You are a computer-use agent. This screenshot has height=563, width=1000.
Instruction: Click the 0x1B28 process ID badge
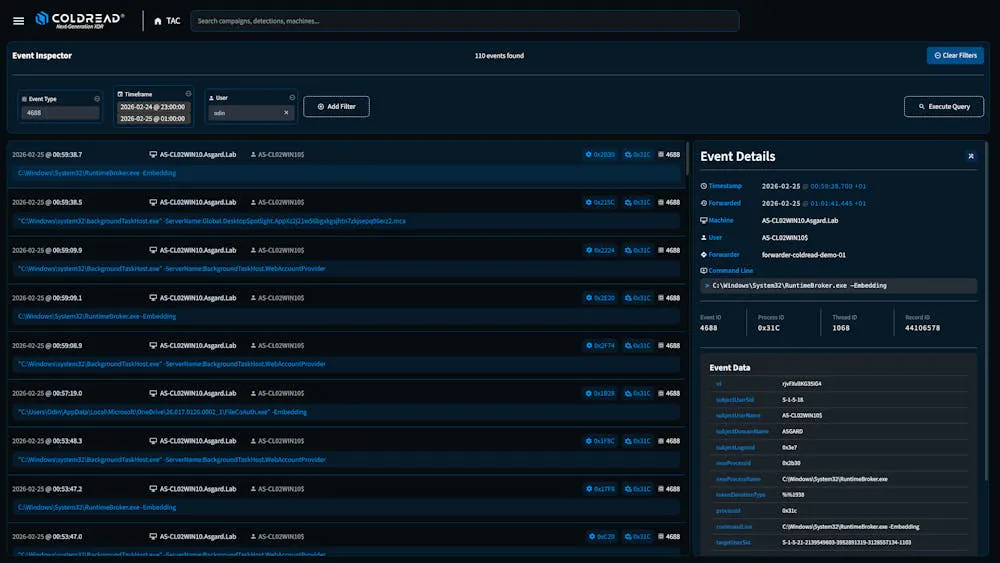(600, 393)
